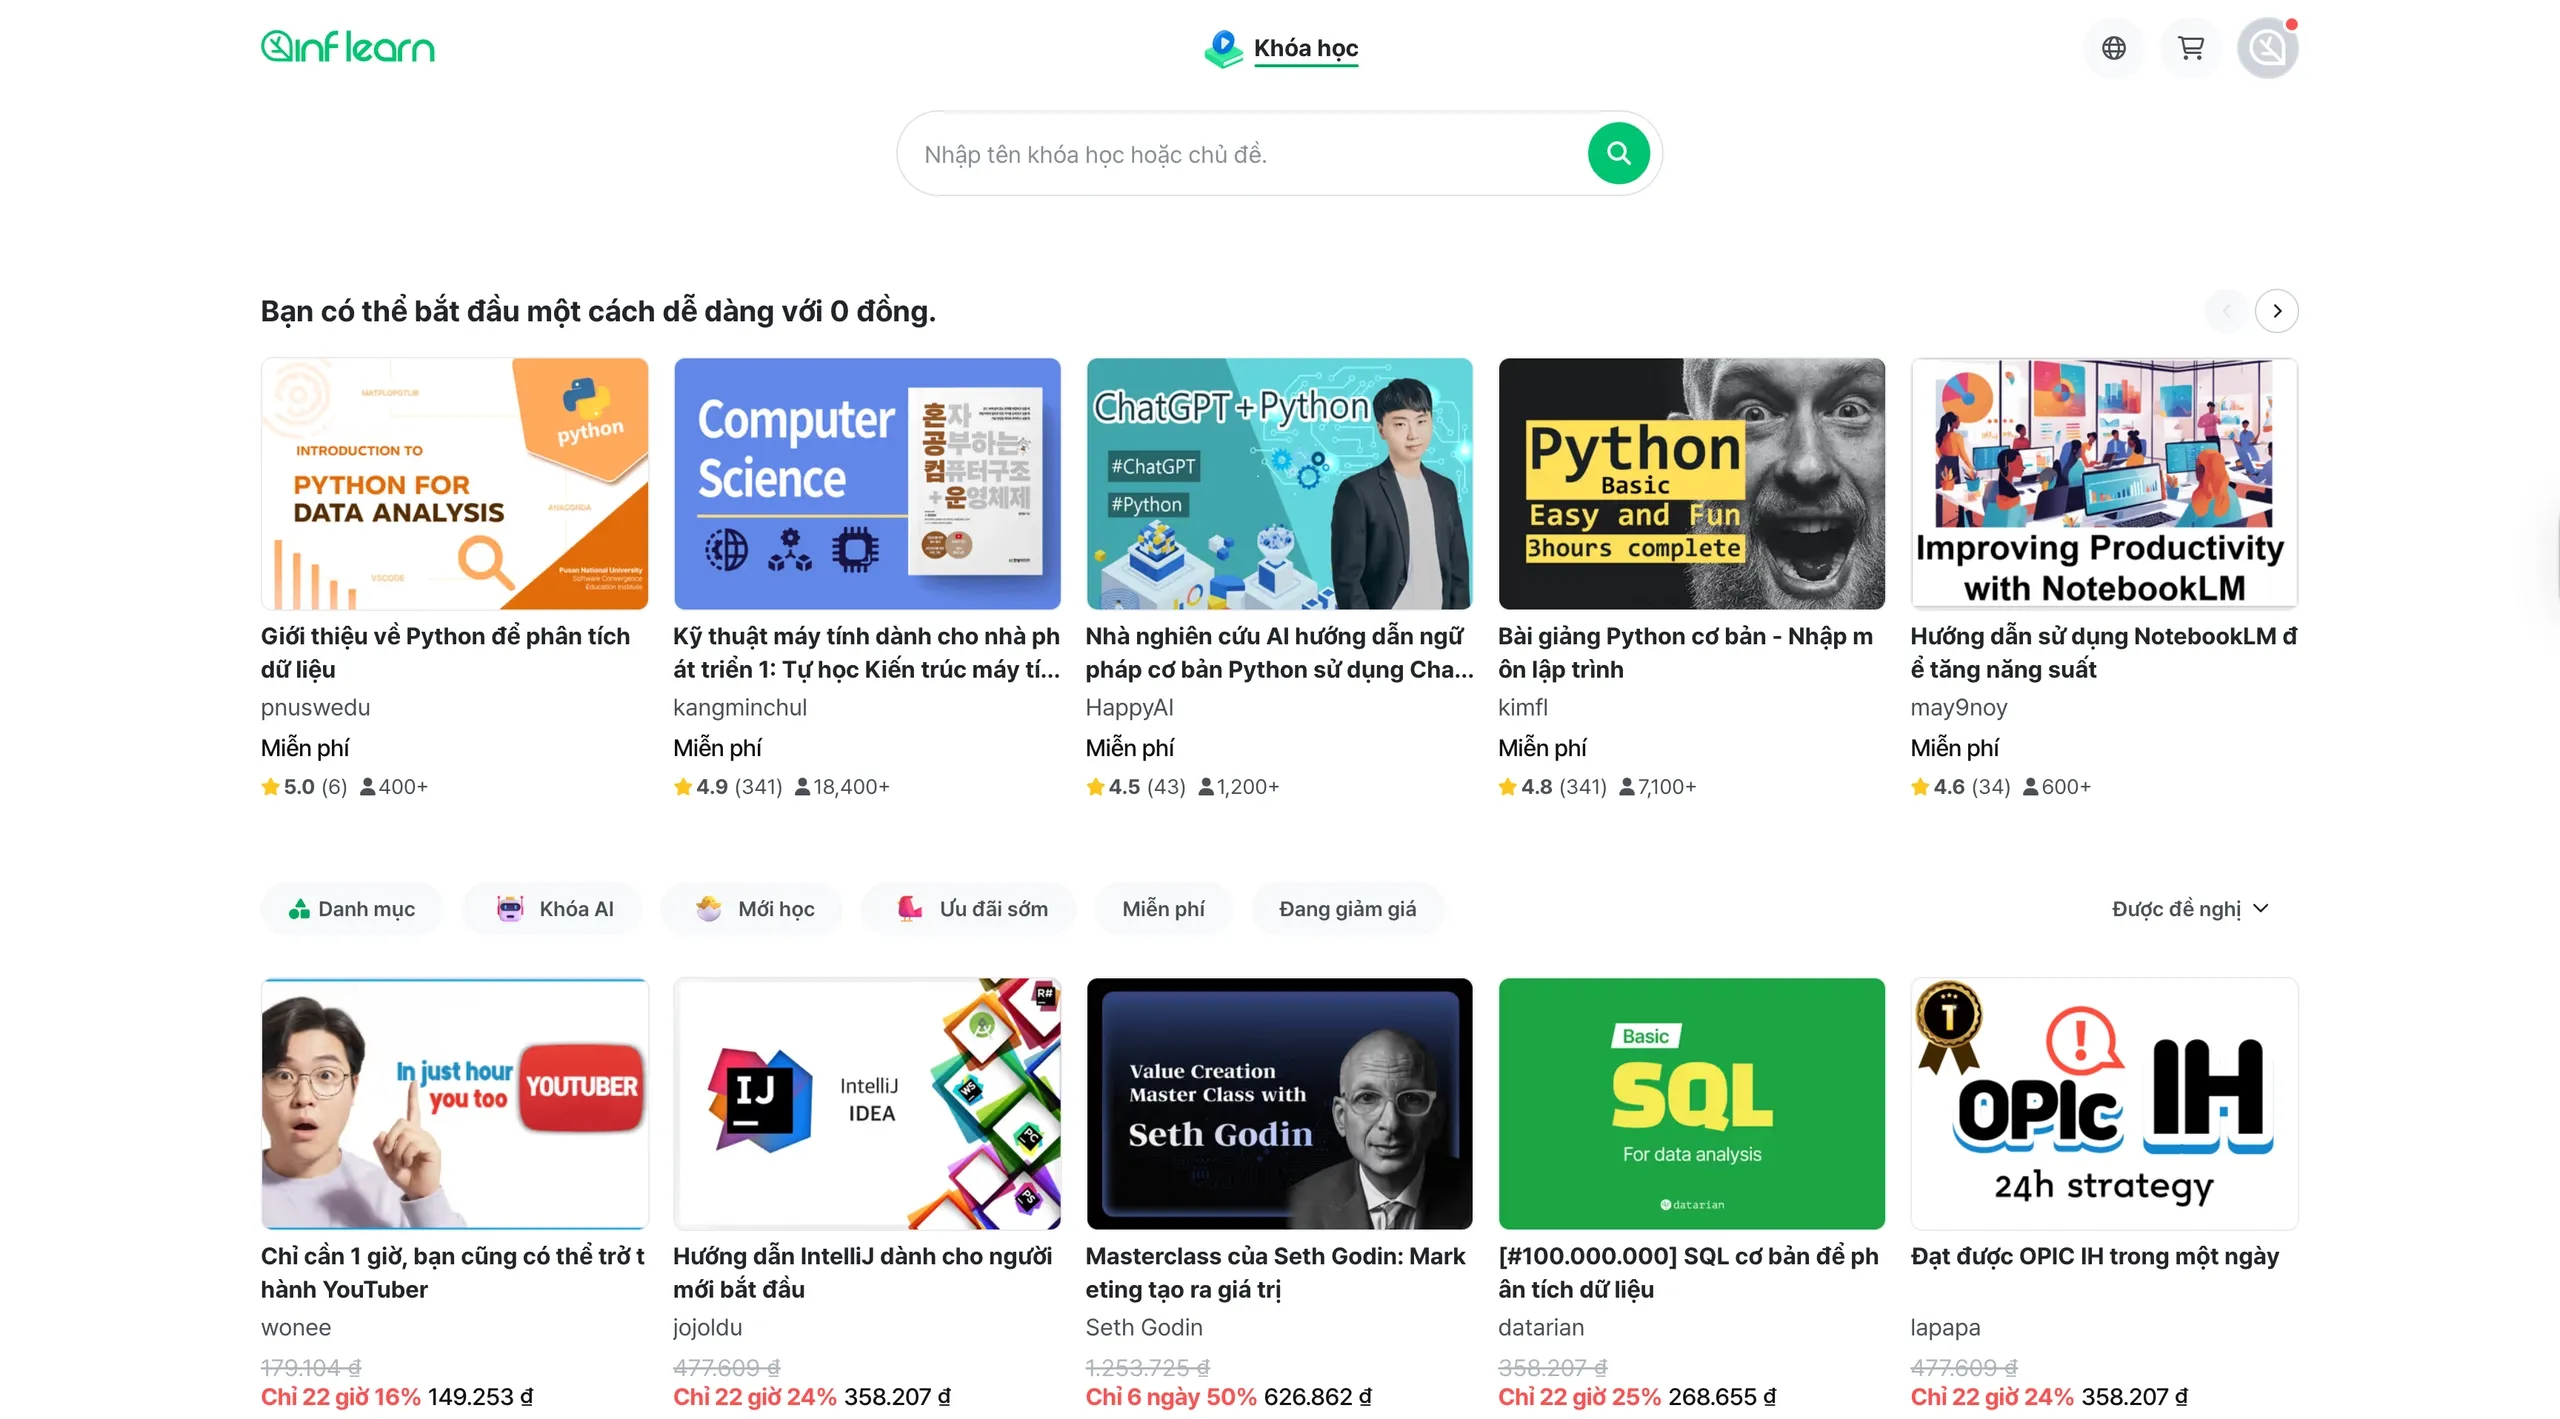
Task: Click the green search magnifier button
Action: pos(1618,154)
